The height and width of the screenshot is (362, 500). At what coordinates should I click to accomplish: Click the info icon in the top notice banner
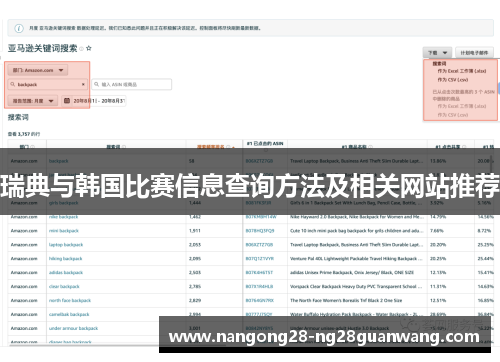19,28
